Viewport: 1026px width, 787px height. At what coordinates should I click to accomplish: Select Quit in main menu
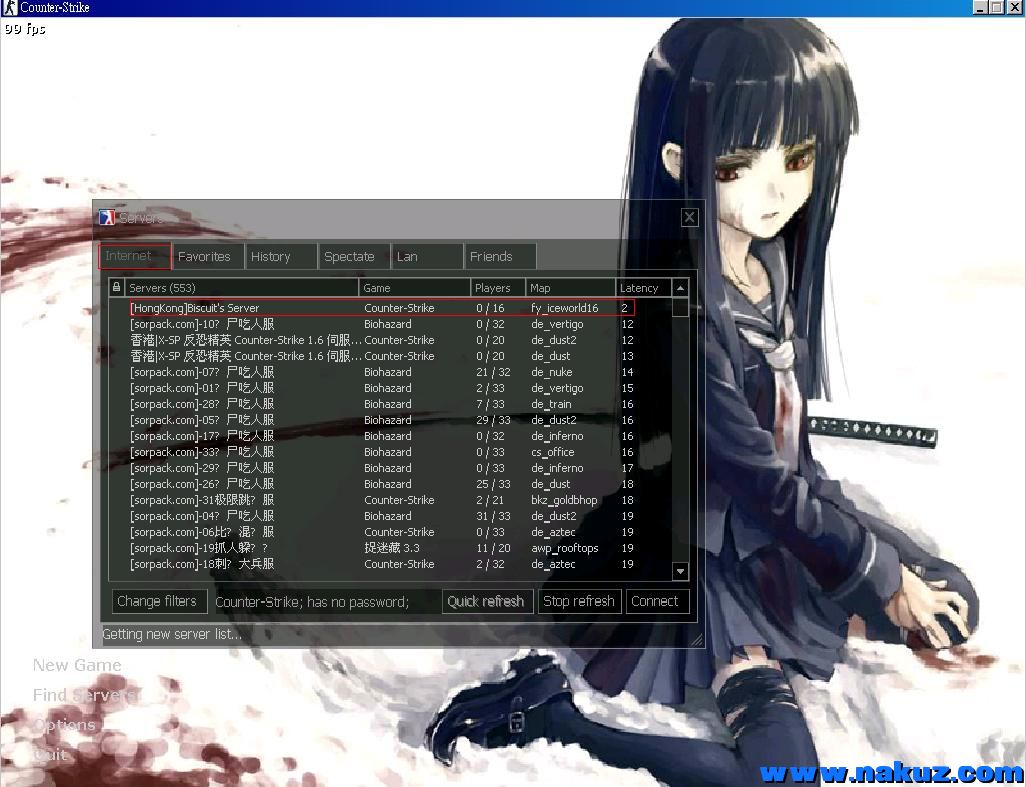click(50, 754)
